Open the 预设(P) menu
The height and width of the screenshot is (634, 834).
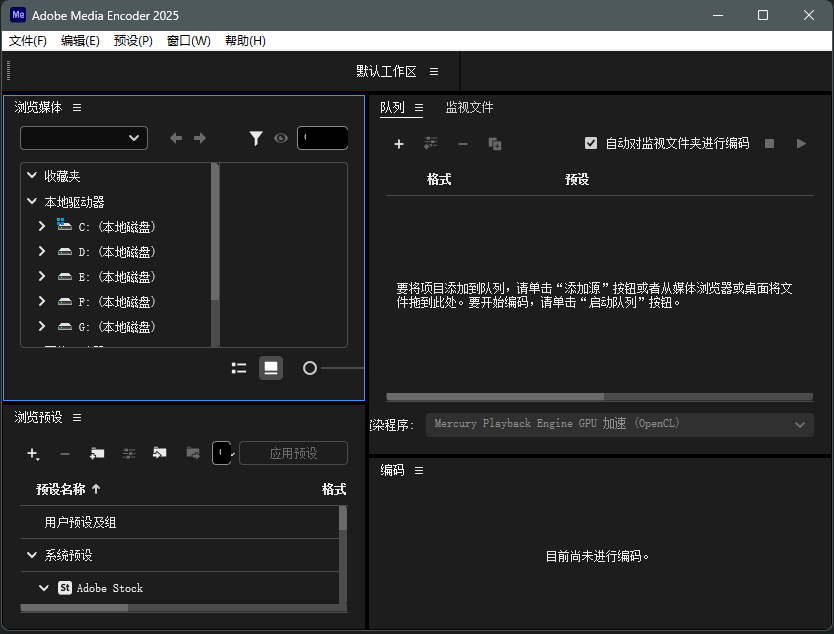click(135, 41)
